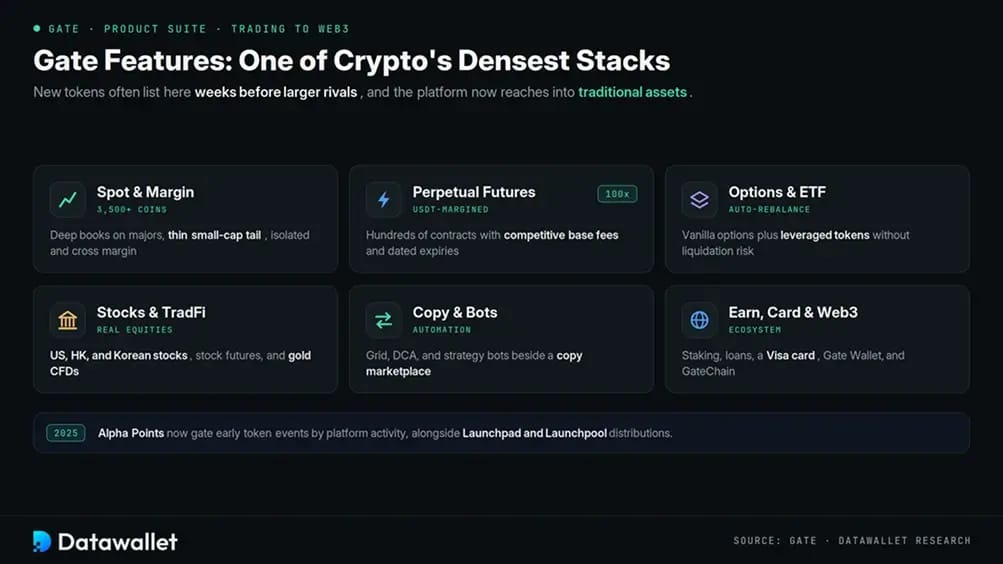The height and width of the screenshot is (564, 1003).
Task: Click the Earn, Card & Web3 globe icon
Action: click(x=699, y=320)
